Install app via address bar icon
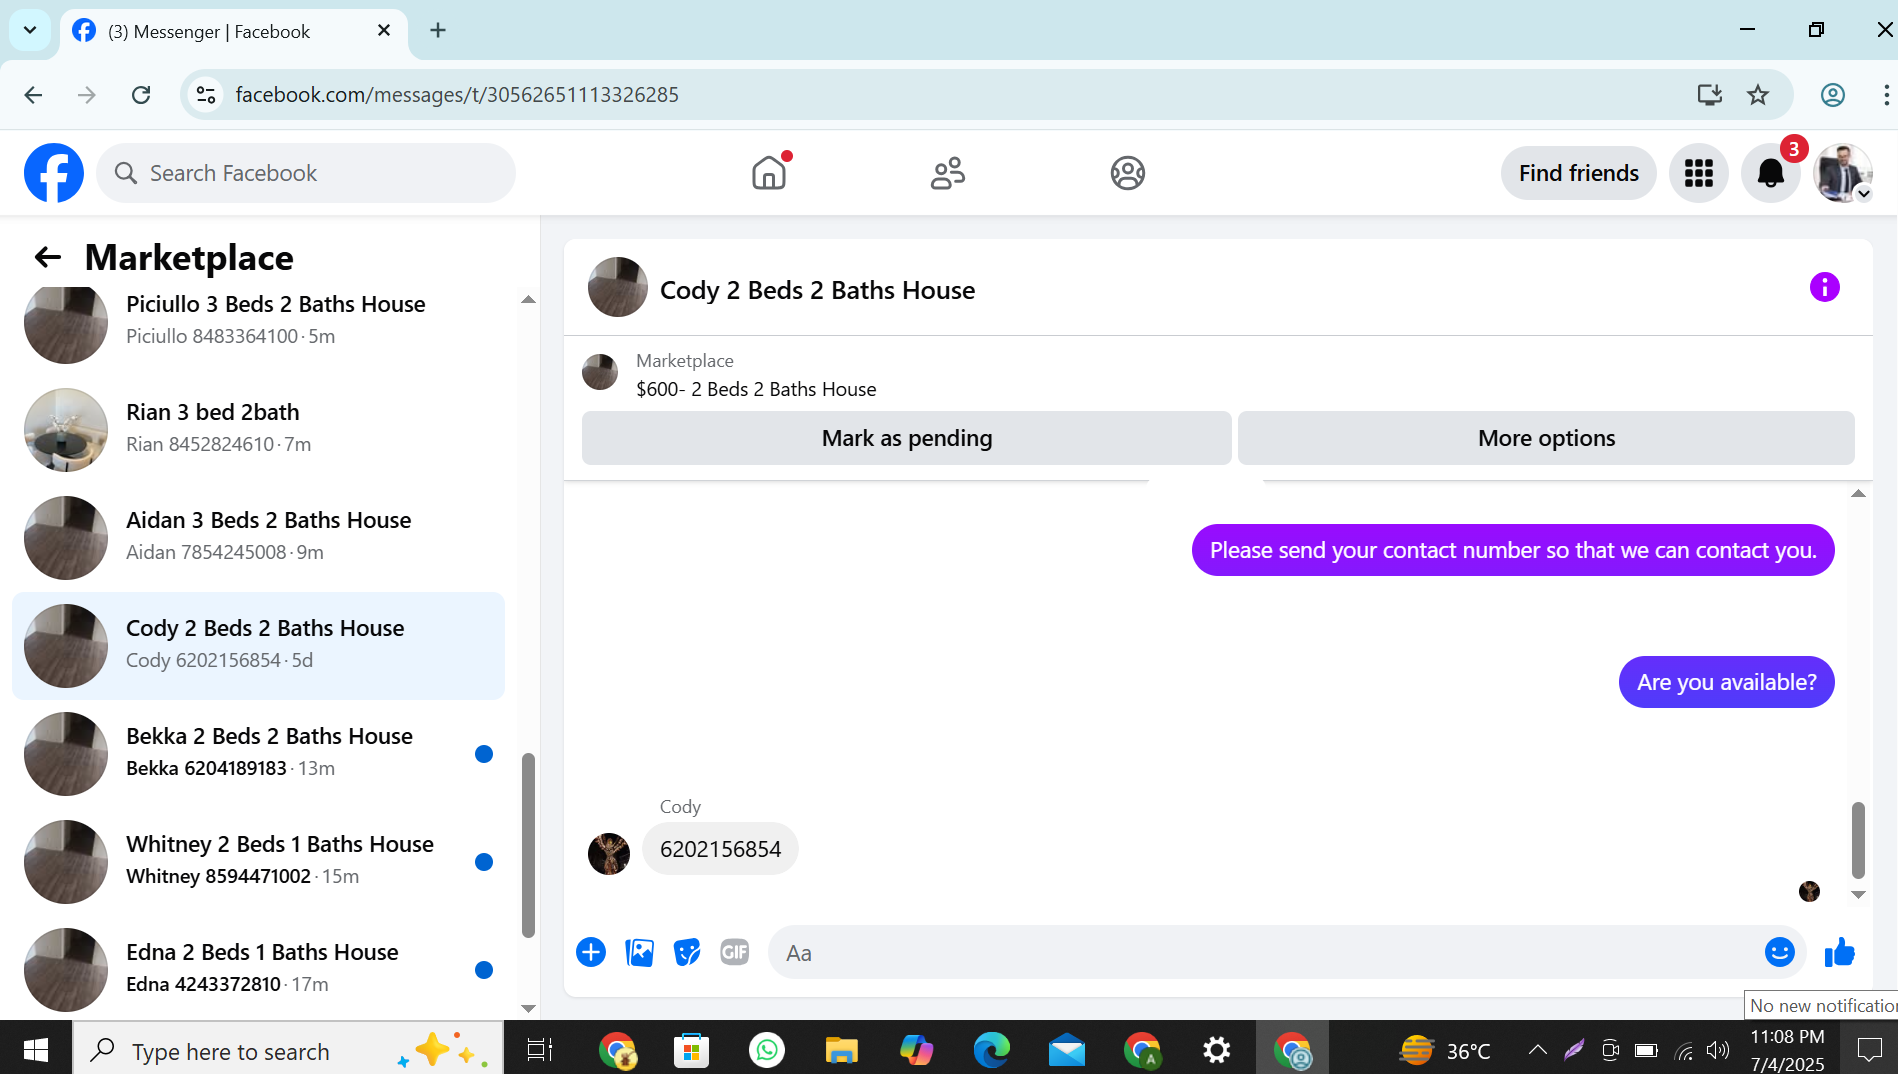The width and height of the screenshot is (1898, 1074). 1710,95
